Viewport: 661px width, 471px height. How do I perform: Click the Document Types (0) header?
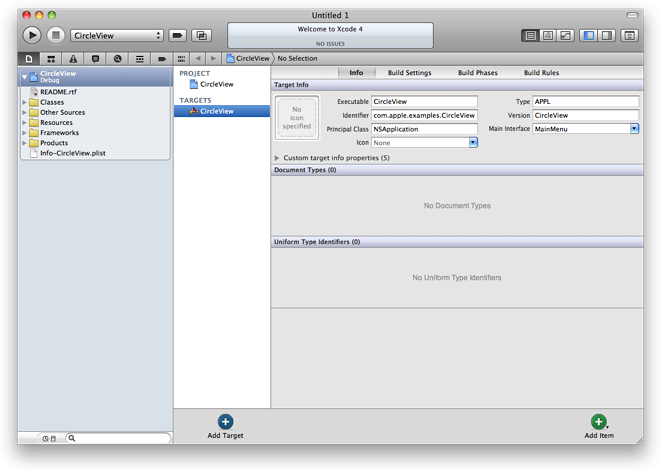(457, 170)
